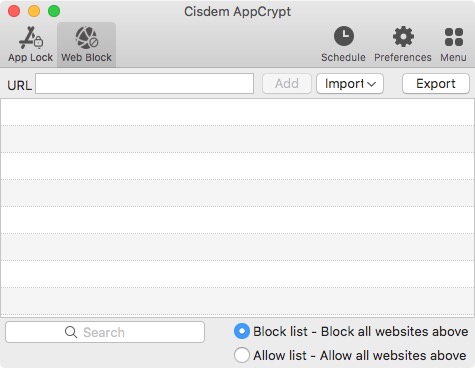475x368 pixels.
Task: Select the first empty row in website list
Action: tap(237, 112)
